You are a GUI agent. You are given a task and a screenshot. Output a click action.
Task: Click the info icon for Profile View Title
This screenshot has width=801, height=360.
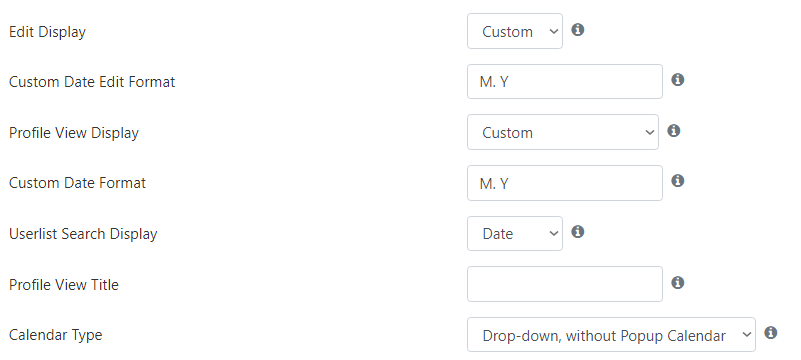677,282
